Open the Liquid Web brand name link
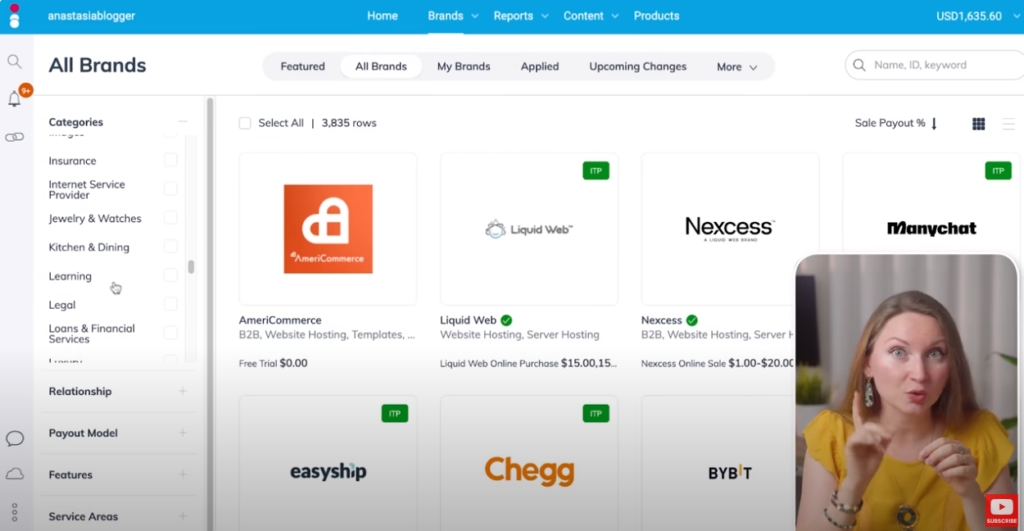 [468, 320]
